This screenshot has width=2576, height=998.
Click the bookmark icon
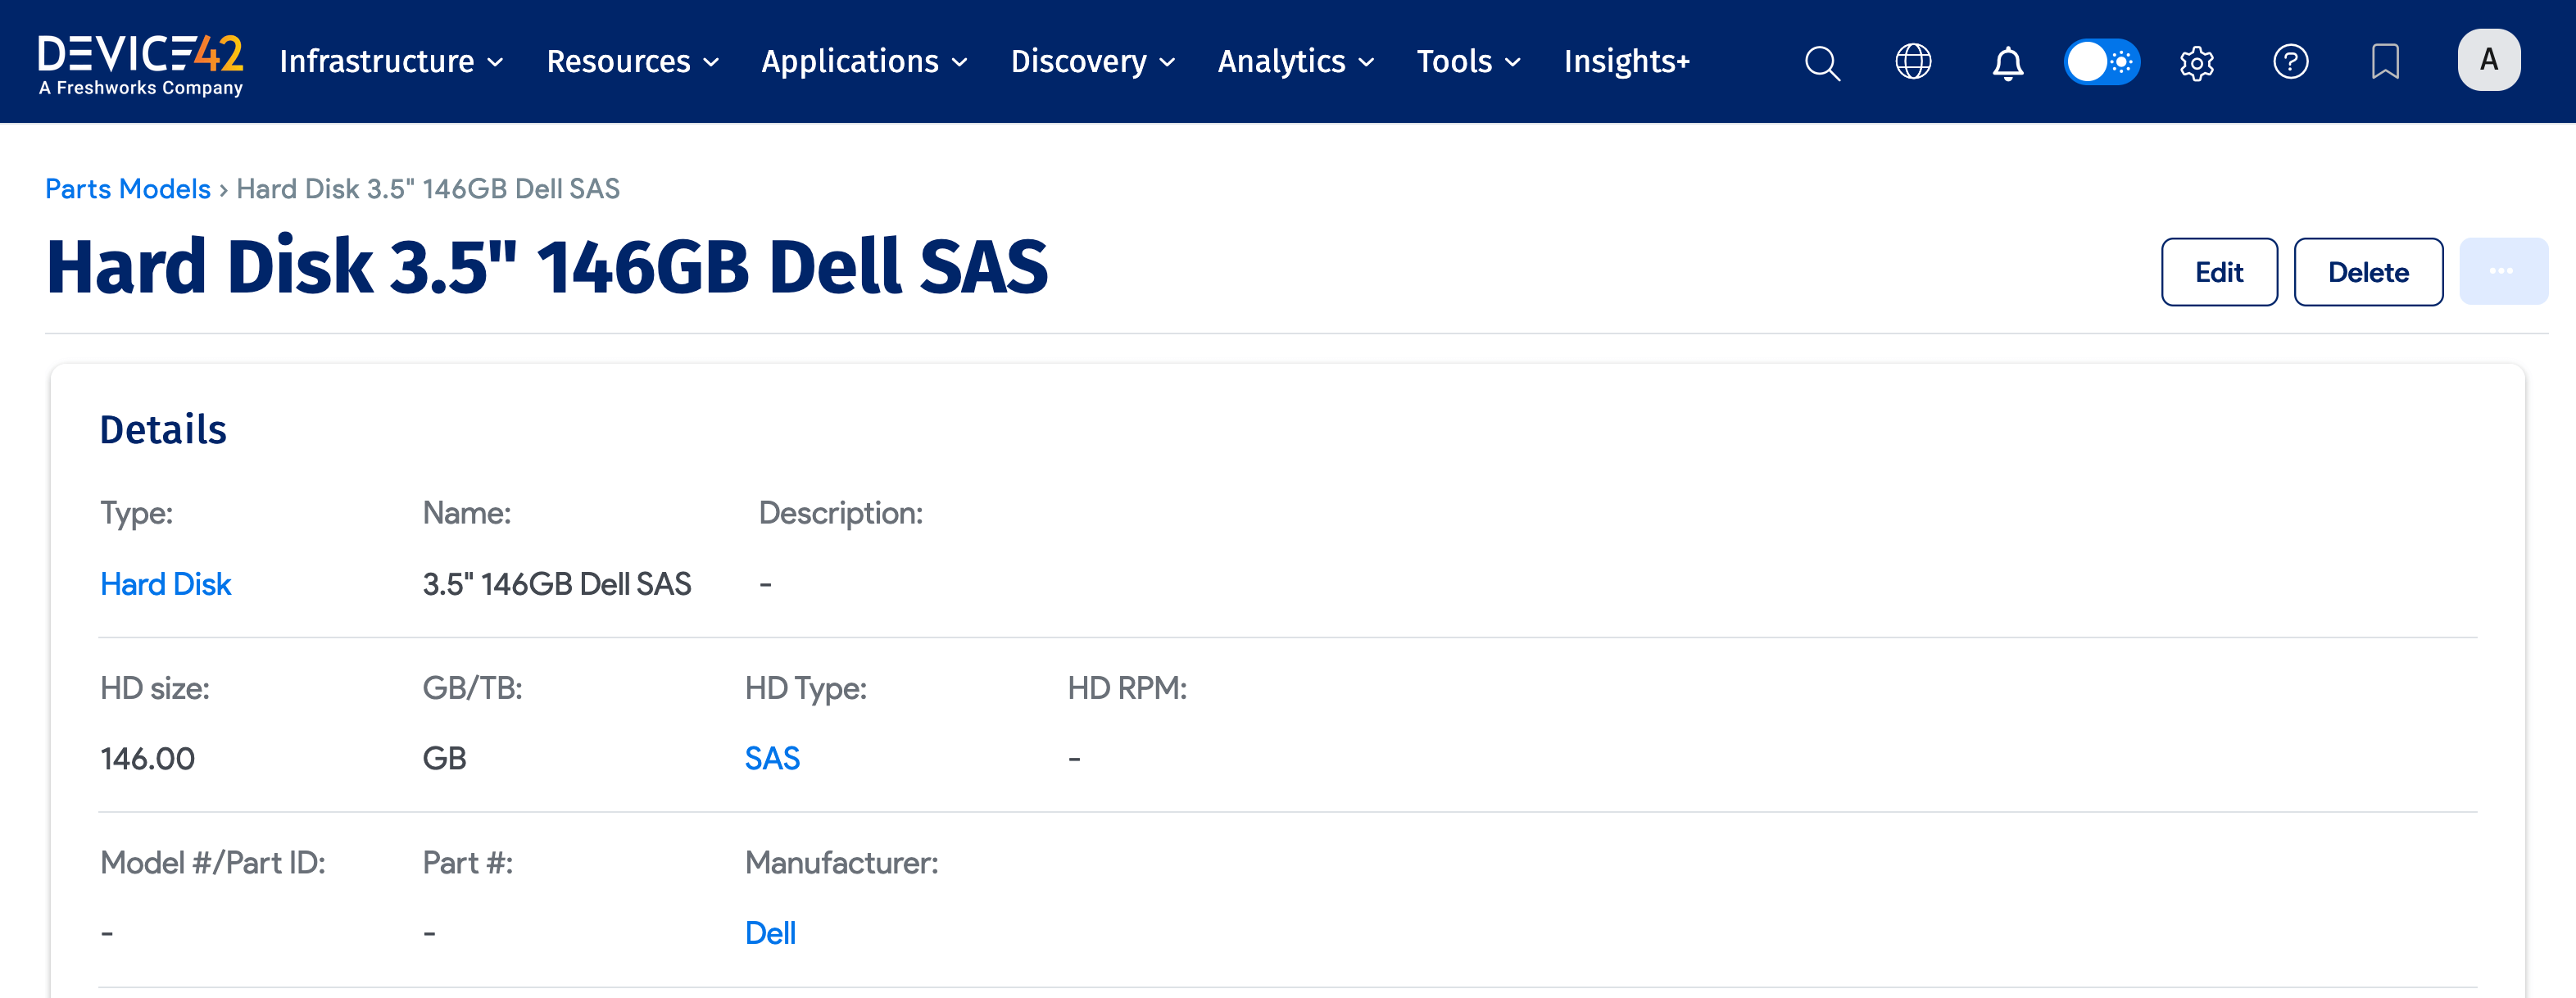click(x=2385, y=62)
